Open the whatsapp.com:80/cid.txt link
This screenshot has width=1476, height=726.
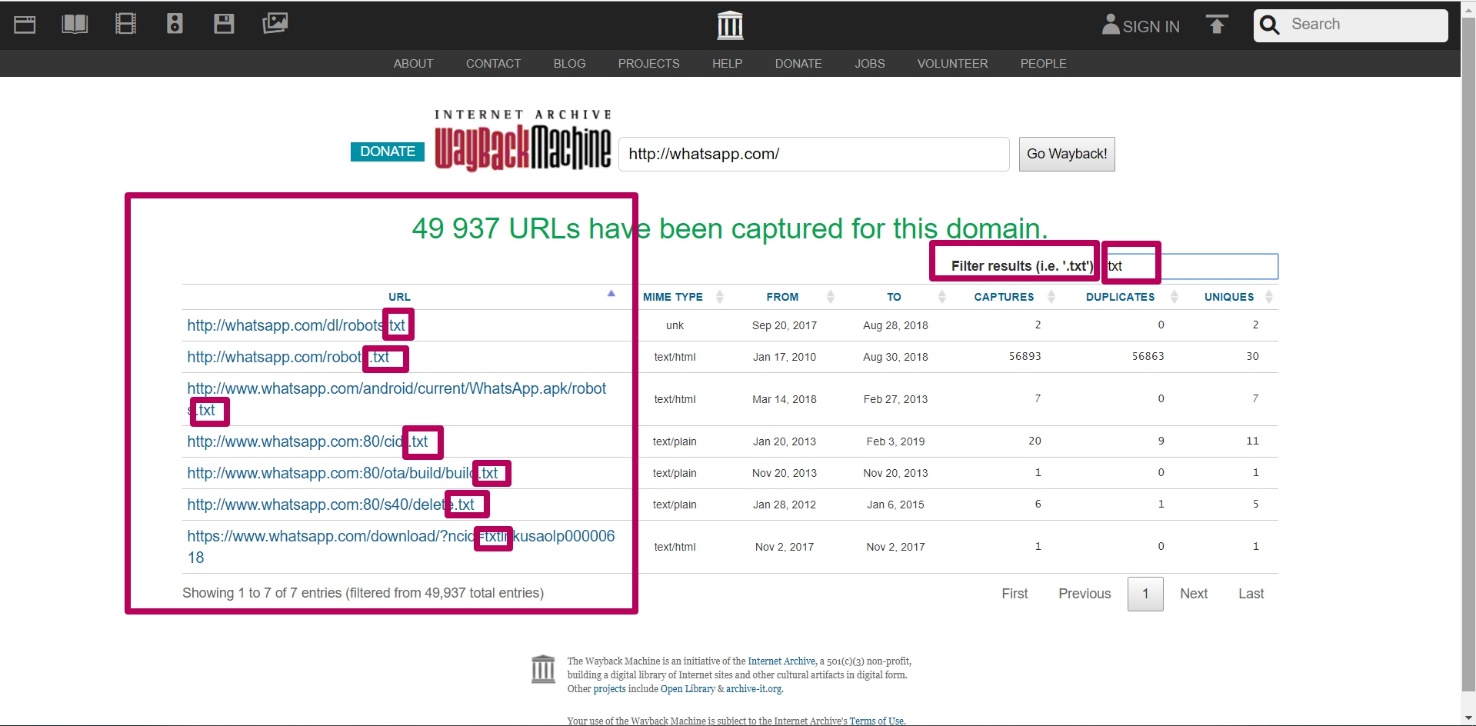point(308,441)
